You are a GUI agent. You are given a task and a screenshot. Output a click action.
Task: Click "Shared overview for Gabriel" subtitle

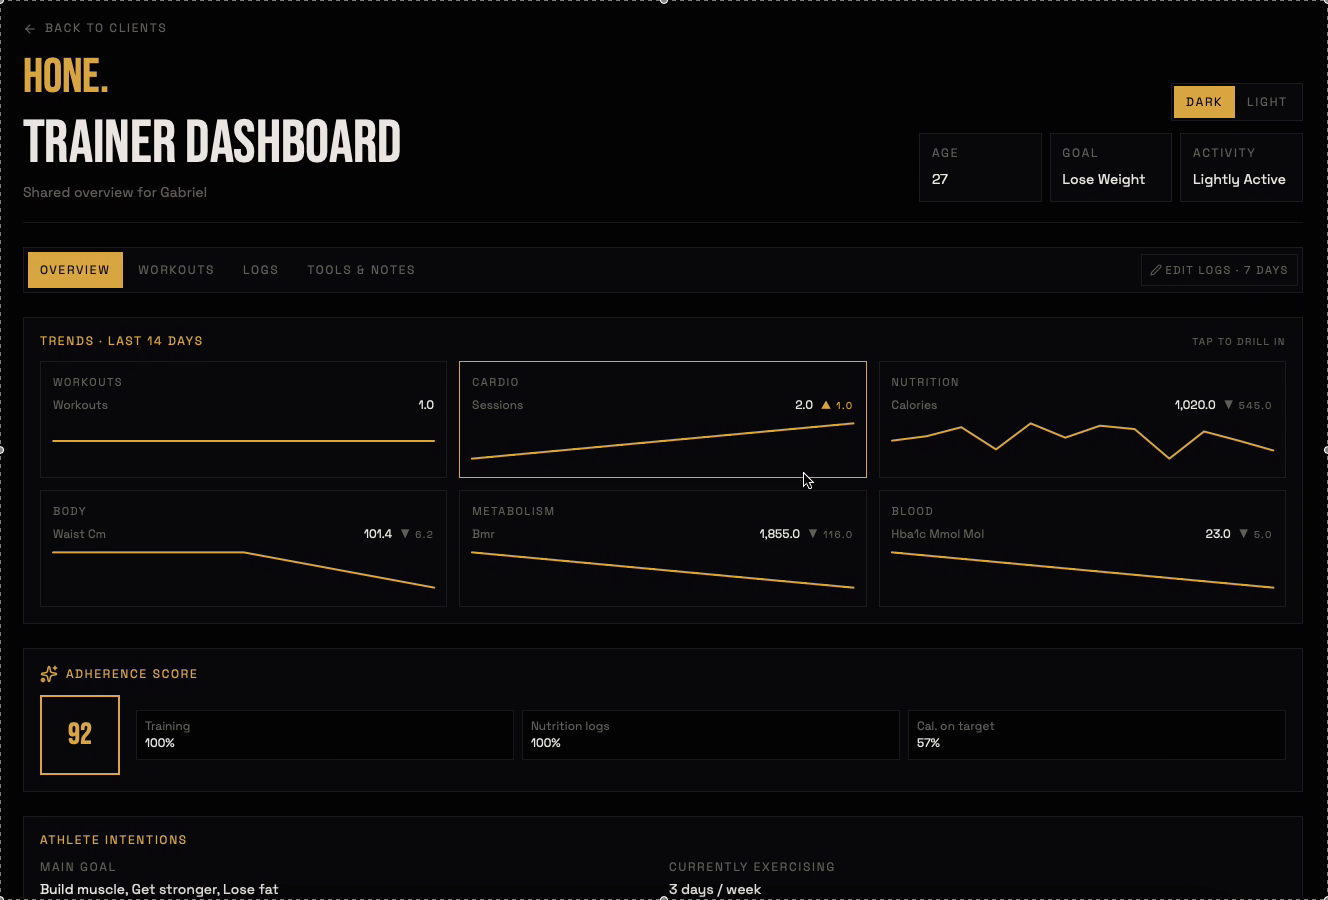115,192
